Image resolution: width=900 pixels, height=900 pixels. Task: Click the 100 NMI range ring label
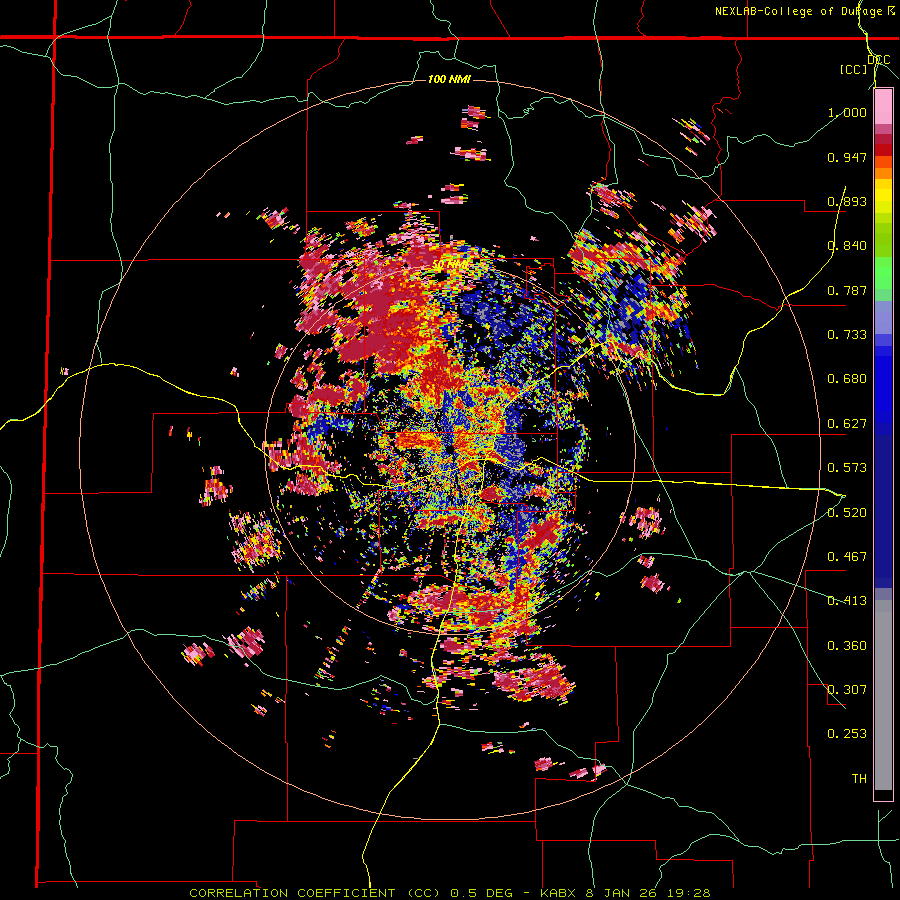pyautogui.click(x=449, y=79)
